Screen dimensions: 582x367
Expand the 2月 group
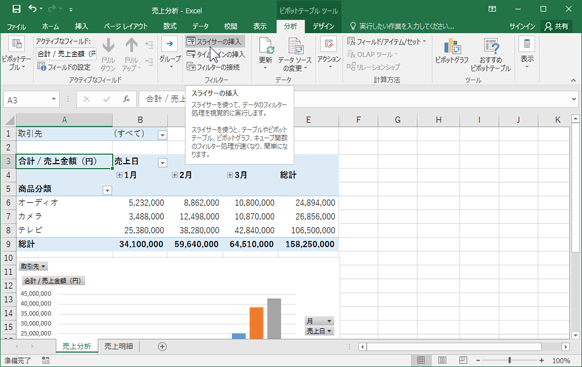[x=174, y=175]
